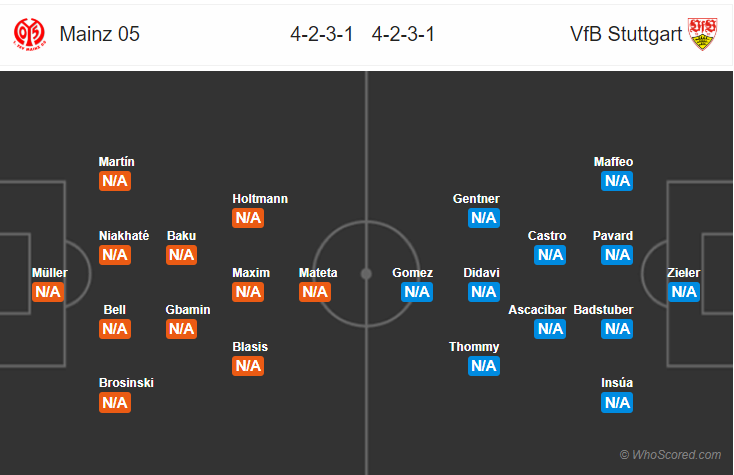Click Maffeo's N/A rating badge

point(617,181)
